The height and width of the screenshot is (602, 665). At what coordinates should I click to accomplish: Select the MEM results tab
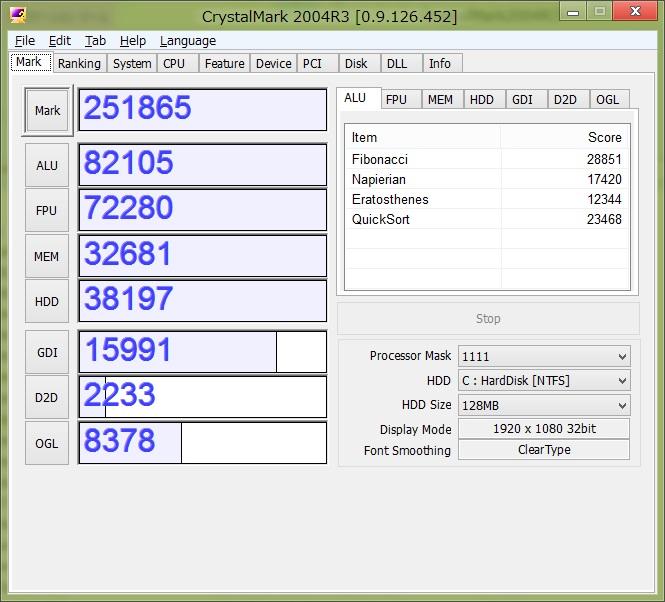pyautogui.click(x=440, y=99)
